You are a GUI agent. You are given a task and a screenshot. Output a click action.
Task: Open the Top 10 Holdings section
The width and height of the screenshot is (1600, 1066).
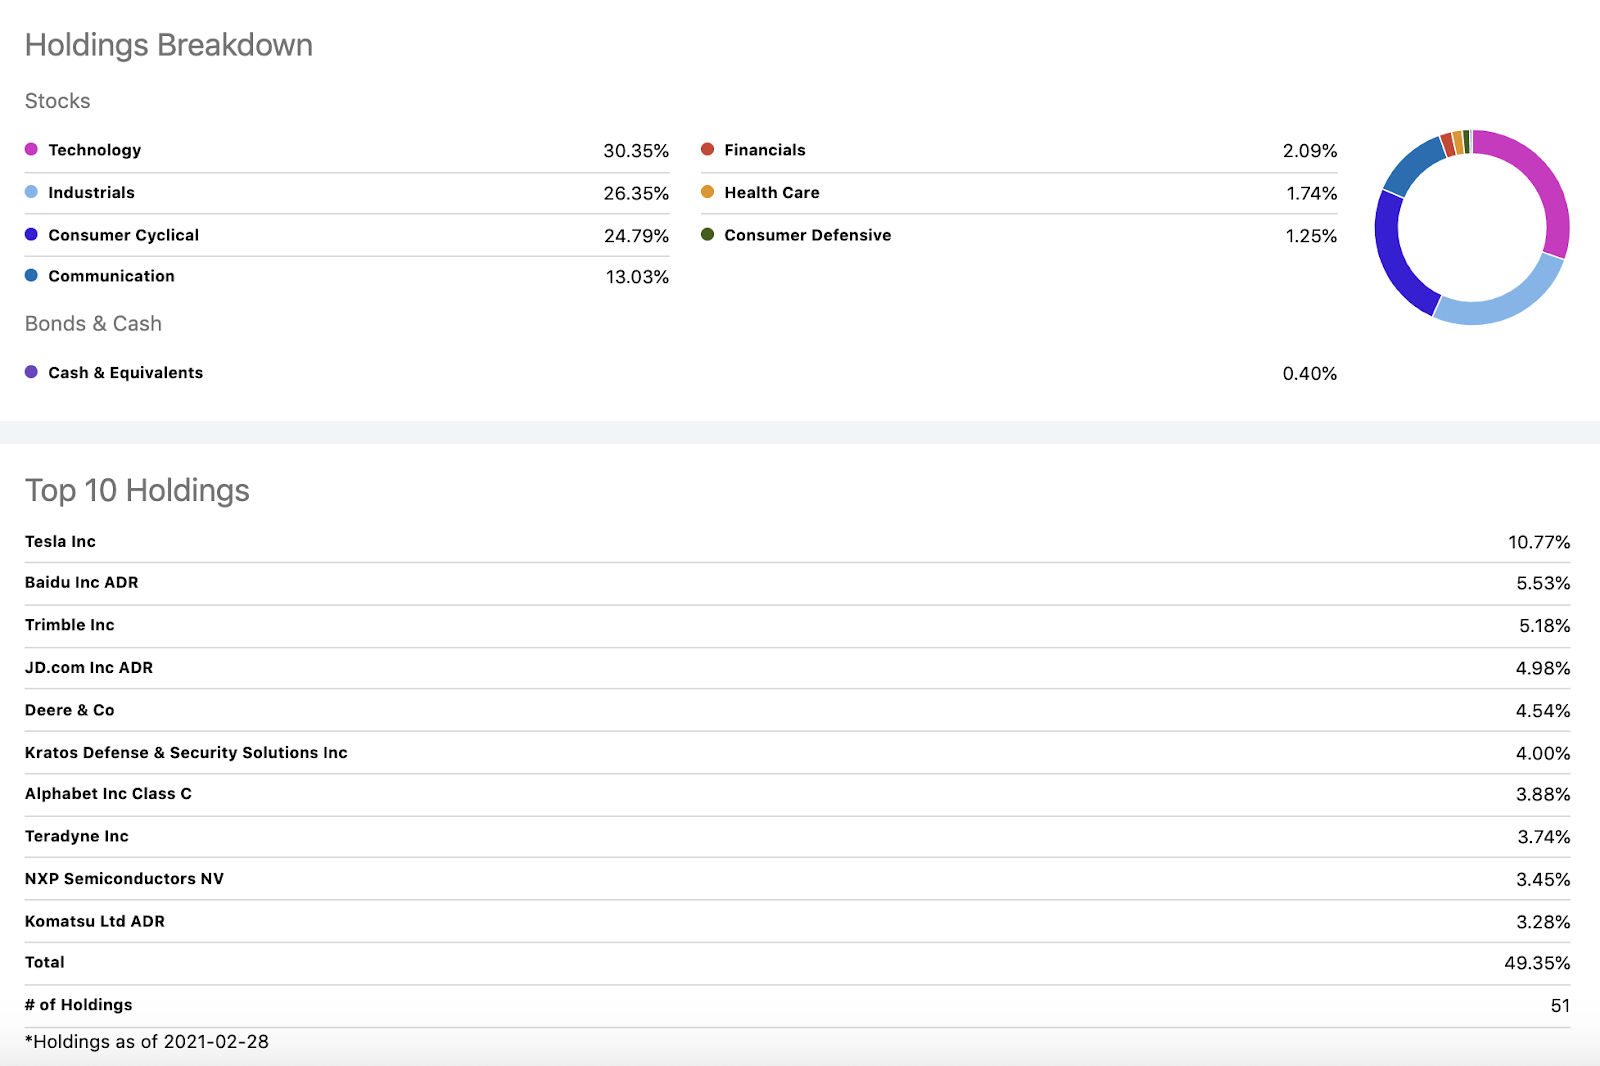(137, 490)
